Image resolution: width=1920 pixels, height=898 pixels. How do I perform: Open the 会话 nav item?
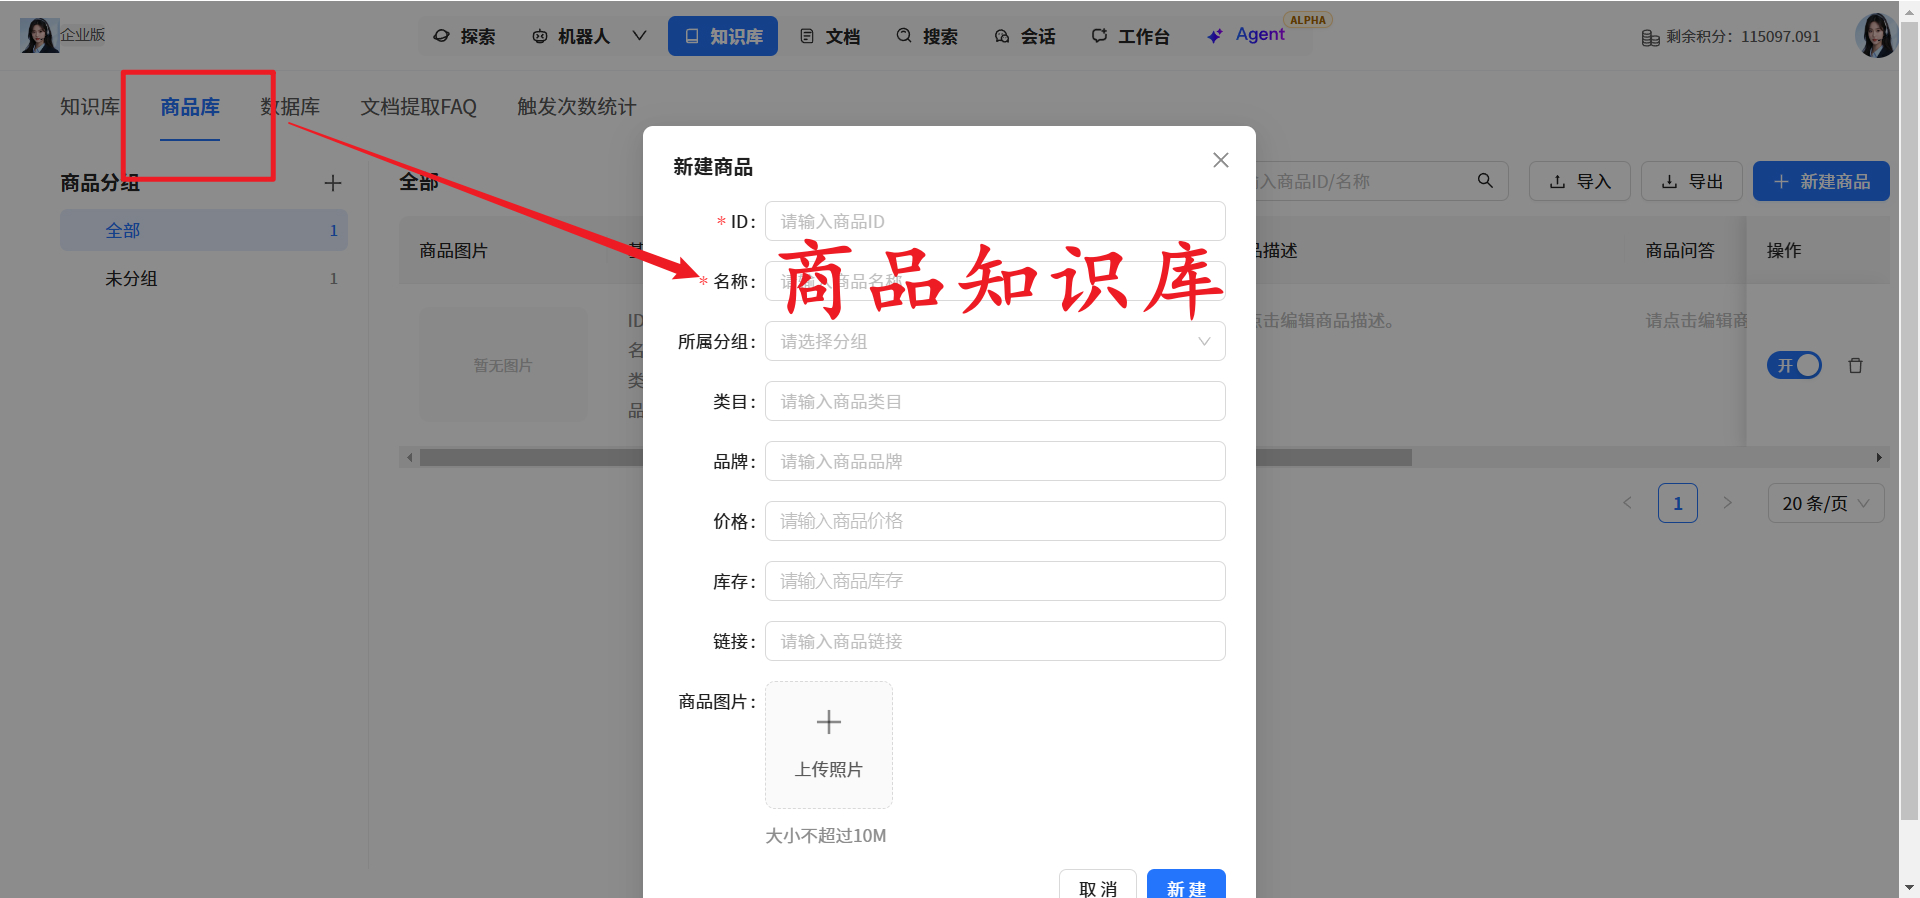[1025, 36]
